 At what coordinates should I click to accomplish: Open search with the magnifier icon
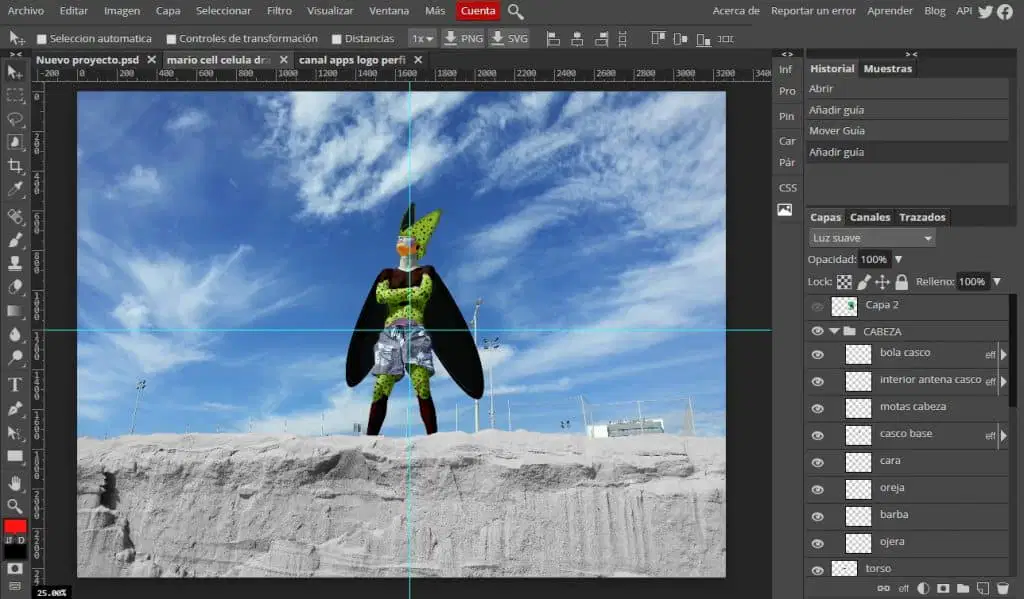click(515, 11)
